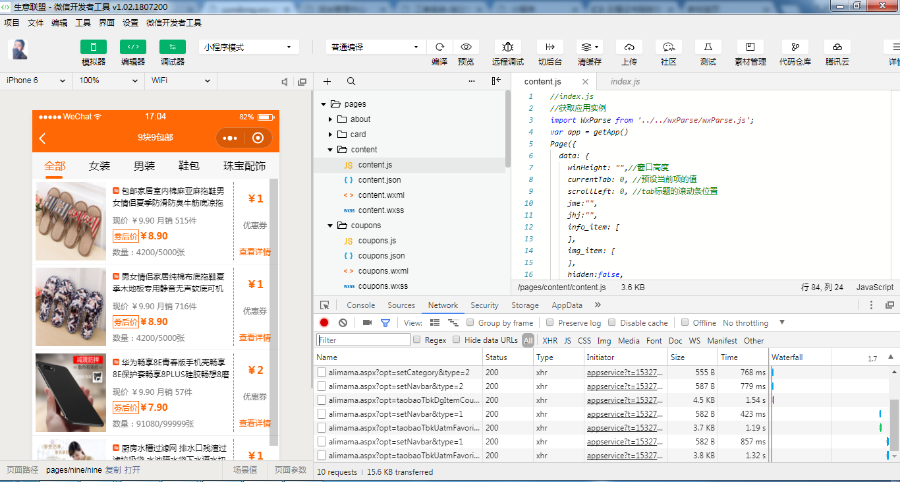This screenshot has height=482, width=900.
Task: Click the red record network log button
Action: coord(324,323)
